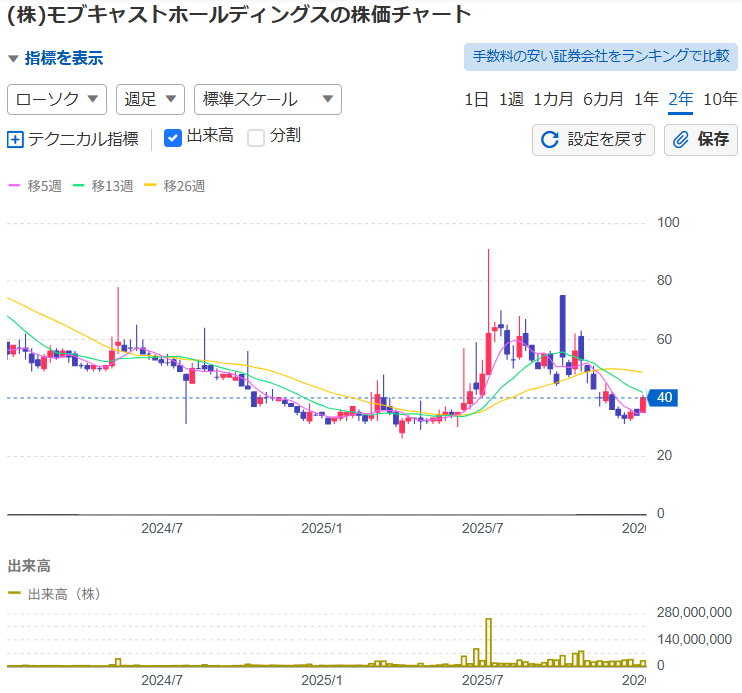Viewport: 742px width, 693px height.
Task: Click the tall volume spike bar near 2025/7
Action: 489,642
